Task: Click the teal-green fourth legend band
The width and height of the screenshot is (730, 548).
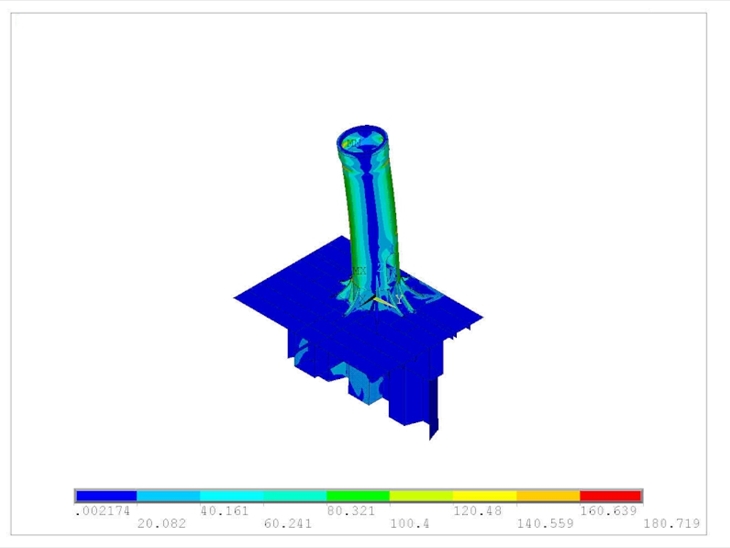Action: click(295, 496)
